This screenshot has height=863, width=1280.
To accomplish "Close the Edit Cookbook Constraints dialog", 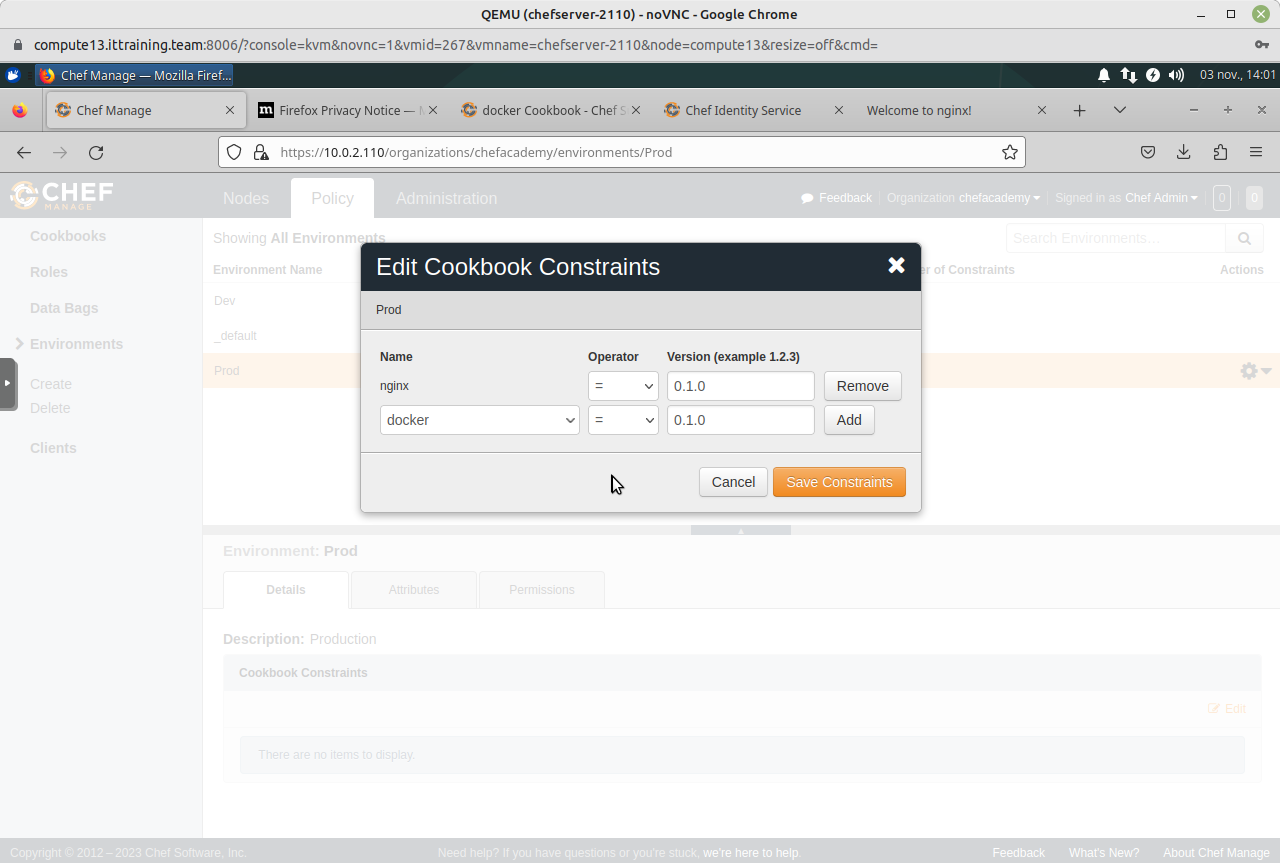I will coord(896,265).
